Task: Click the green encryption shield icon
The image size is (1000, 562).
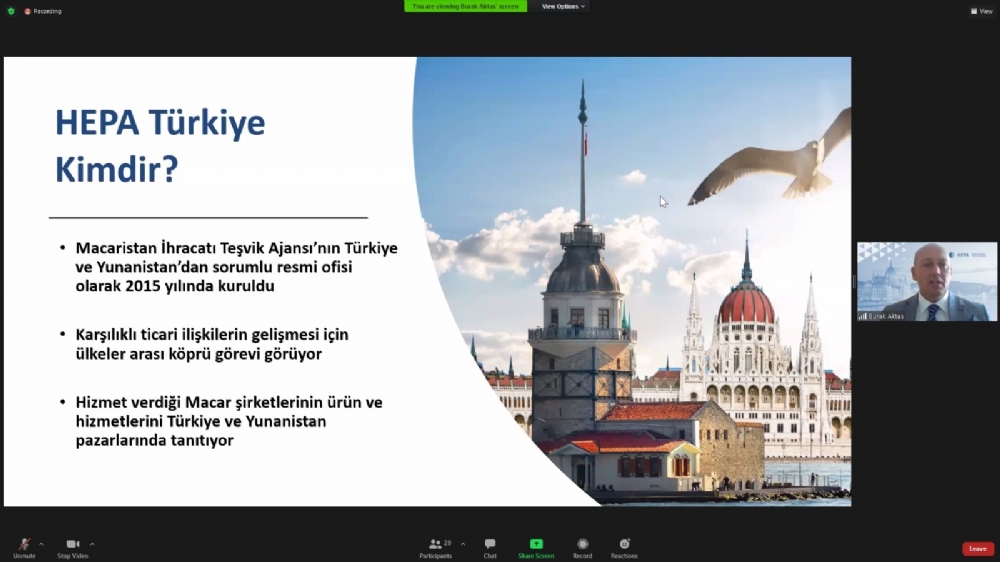Action: click(x=11, y=11)
